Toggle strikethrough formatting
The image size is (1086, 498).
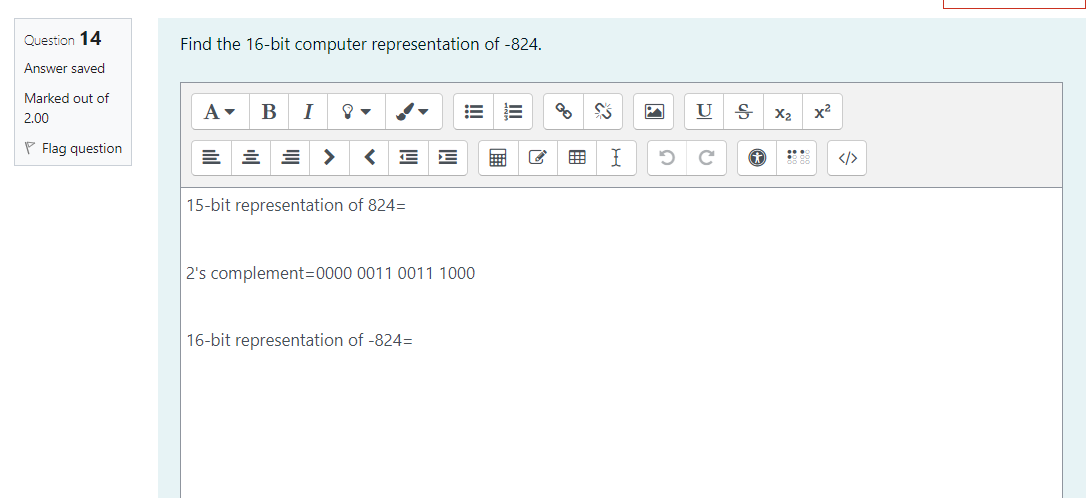[743, 112]
